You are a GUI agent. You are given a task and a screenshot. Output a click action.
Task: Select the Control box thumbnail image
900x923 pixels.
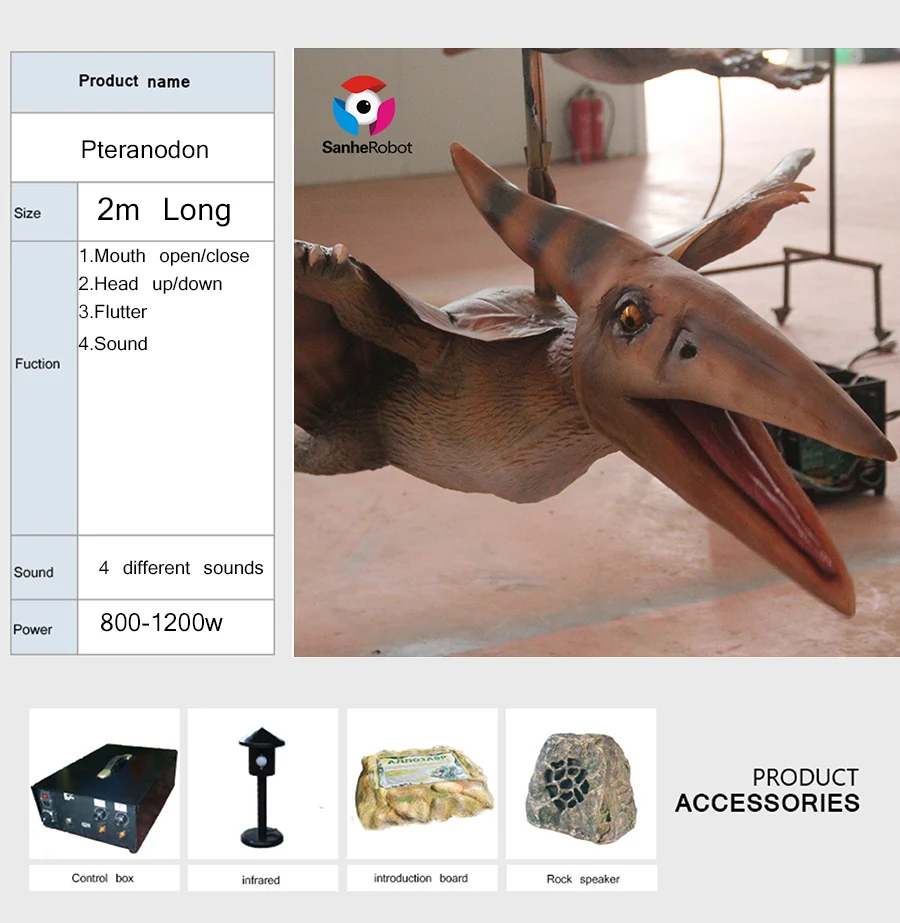click(105, 783)
